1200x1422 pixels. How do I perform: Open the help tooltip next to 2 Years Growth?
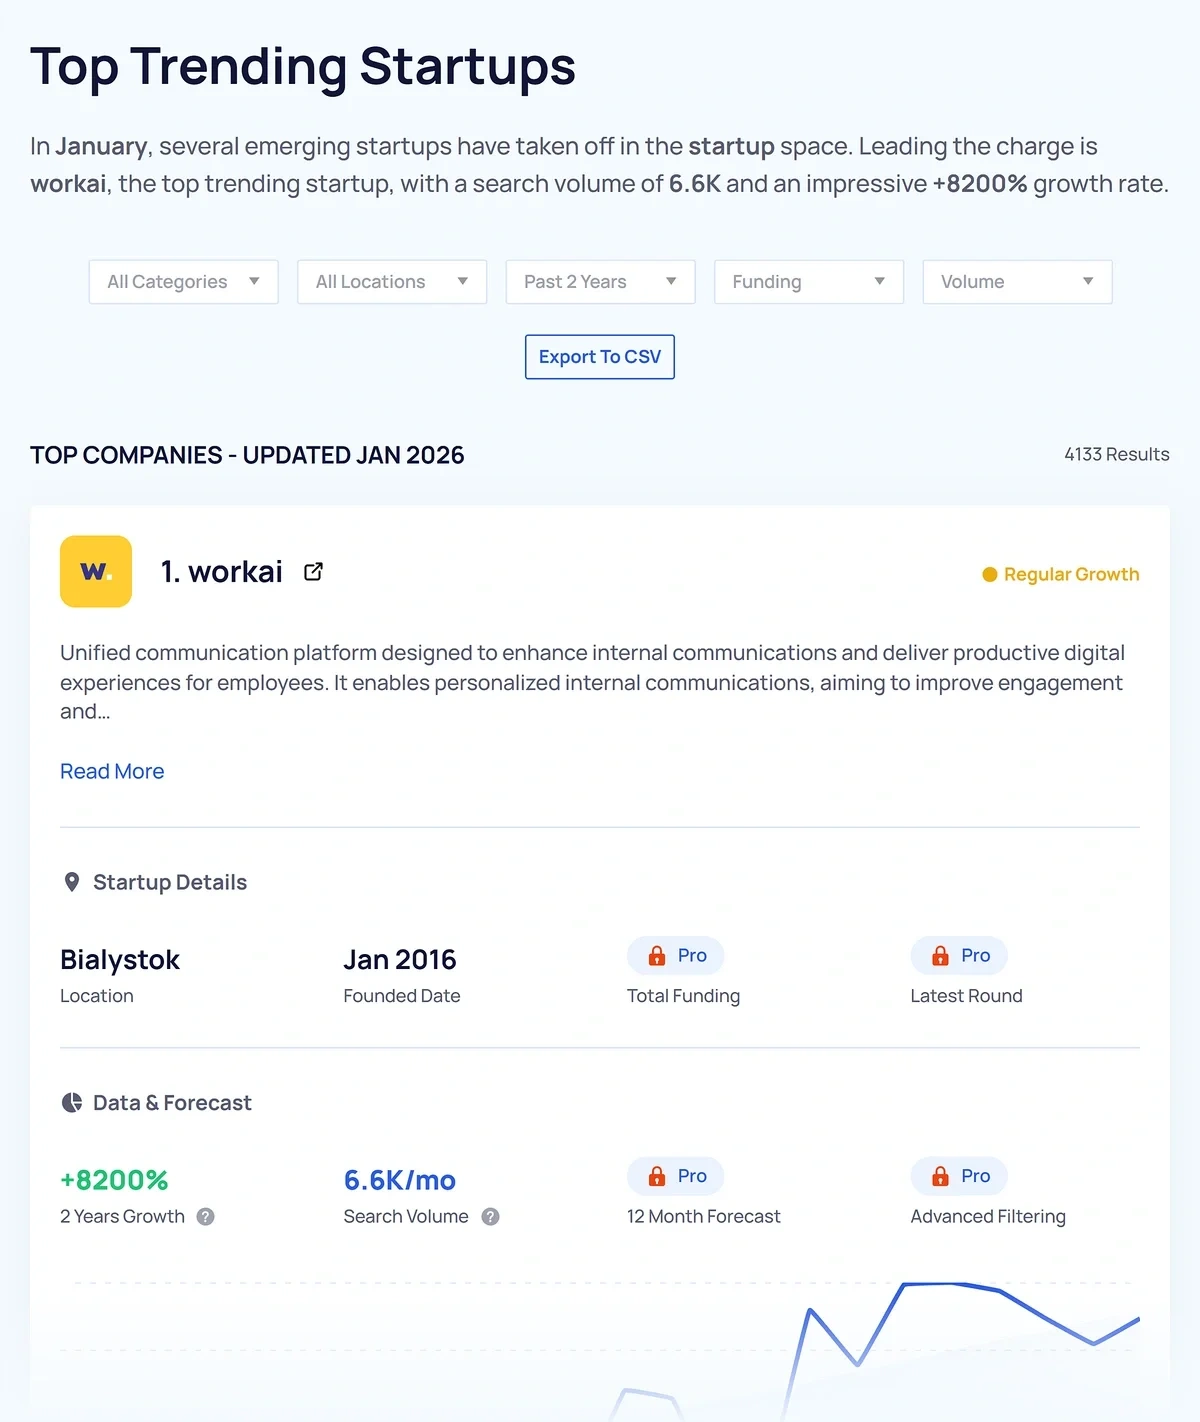(x=205, y=1216)
